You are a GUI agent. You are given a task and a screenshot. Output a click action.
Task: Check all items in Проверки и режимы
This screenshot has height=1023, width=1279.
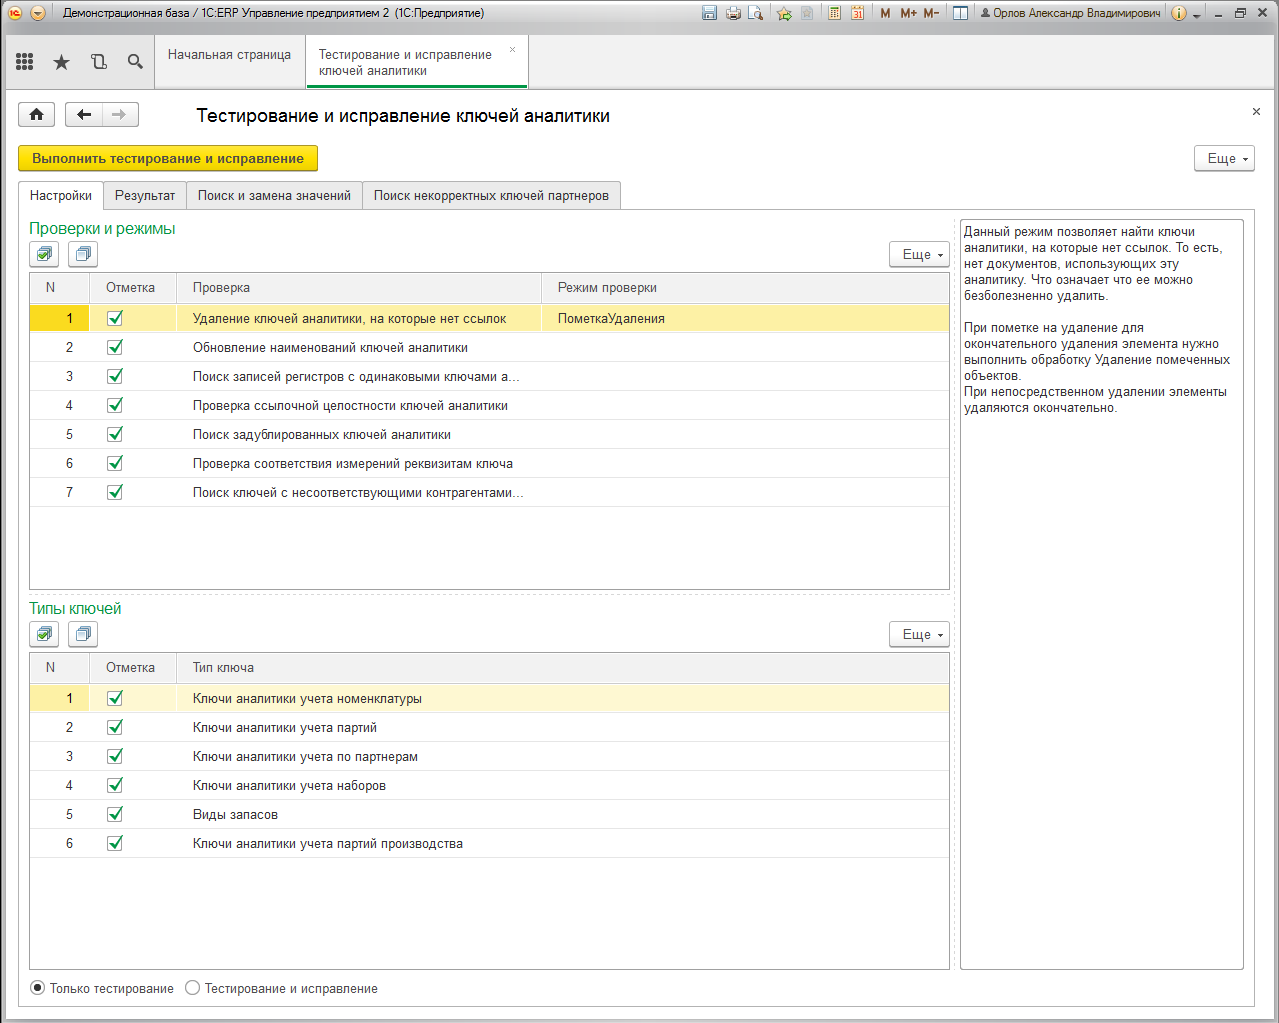[44, 254]
